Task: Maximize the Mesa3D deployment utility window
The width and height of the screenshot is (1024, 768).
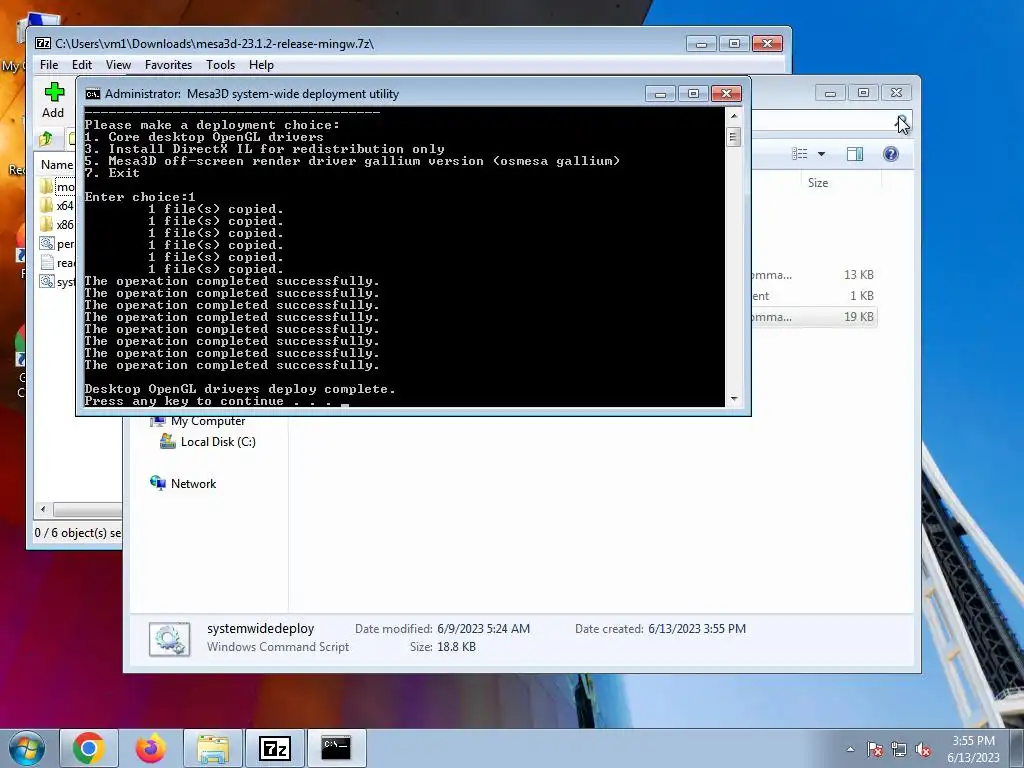Action: click(693, 94)
